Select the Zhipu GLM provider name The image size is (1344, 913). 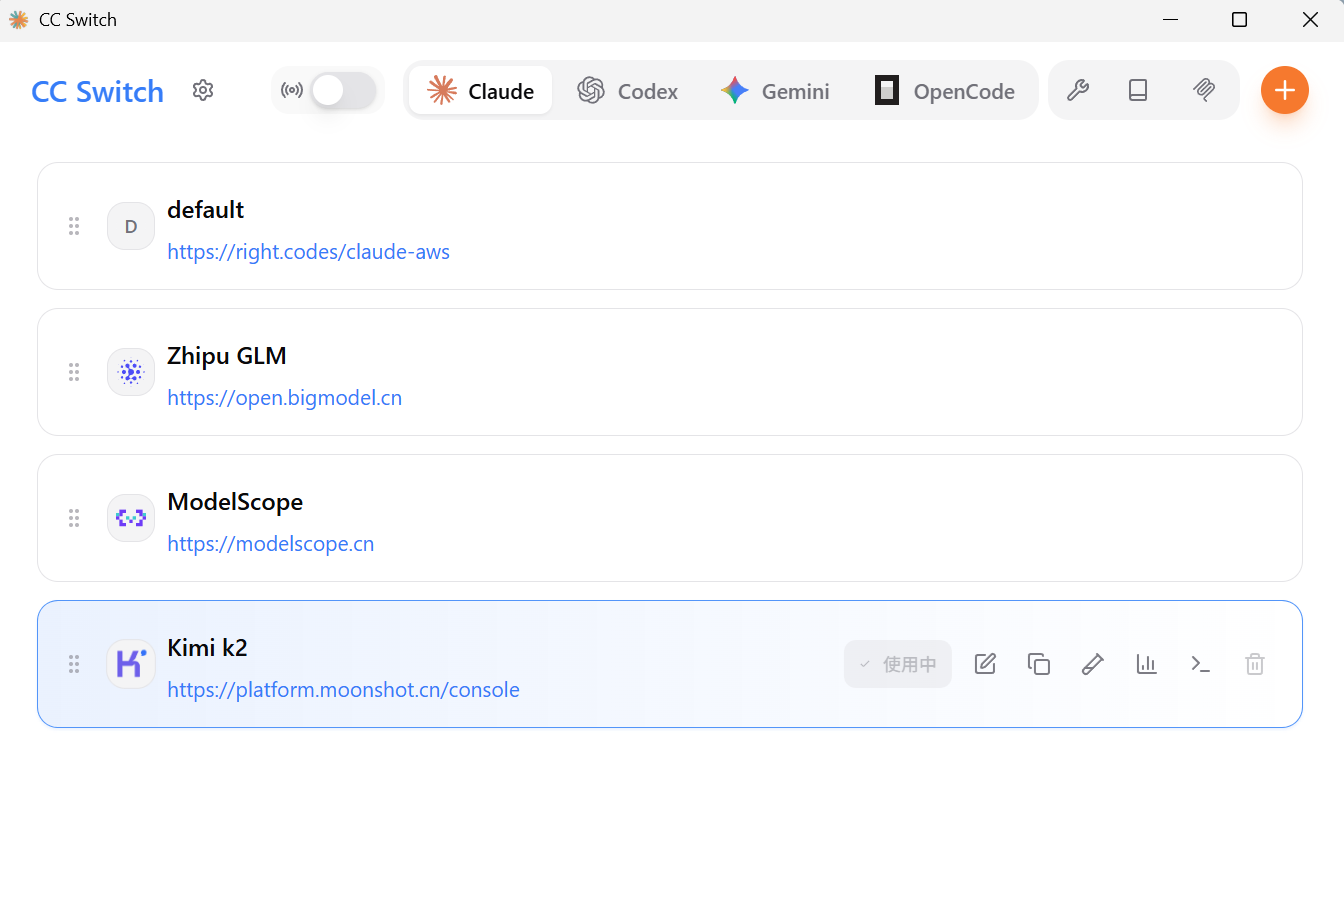227,356
